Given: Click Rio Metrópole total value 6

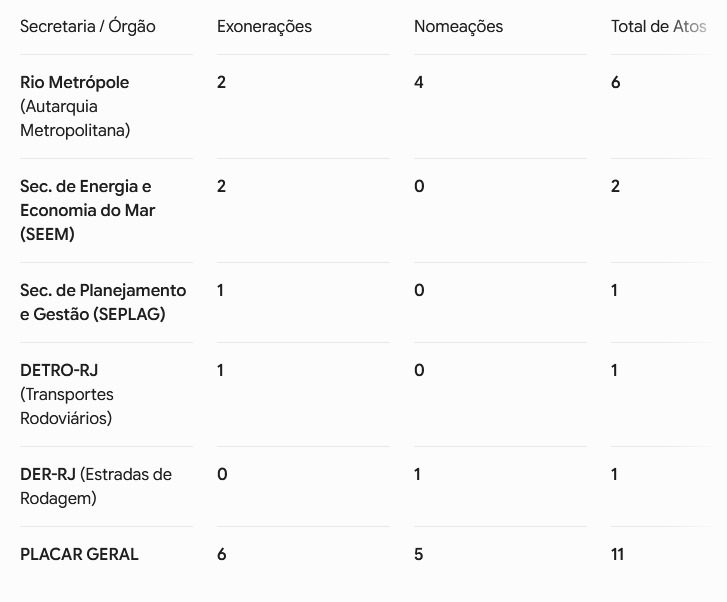Looking at the screenshot, I should 615,82.
